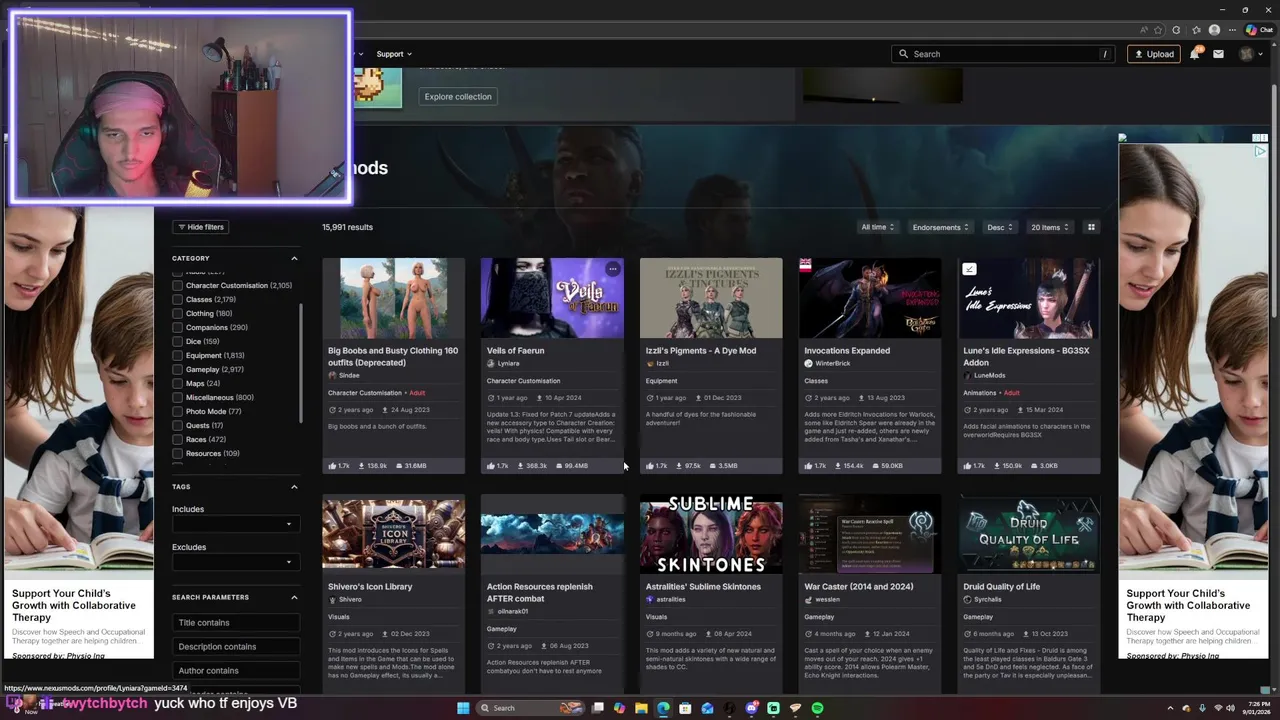Click the Explore collection button
Image resolution: width=1280 pixels, height=720 pixels.
coord(458,97)
